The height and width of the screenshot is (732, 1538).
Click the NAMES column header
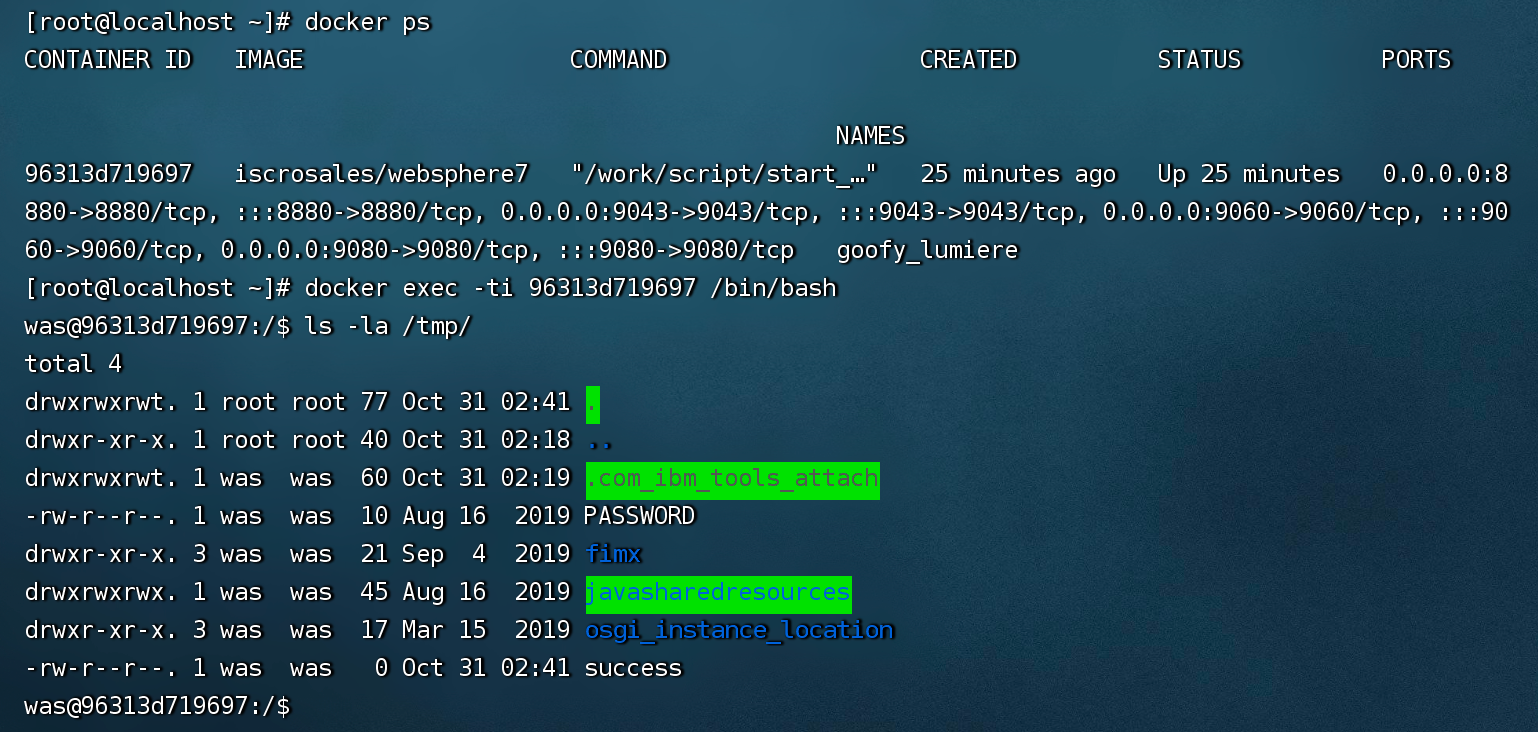click(x=869, y=136)
